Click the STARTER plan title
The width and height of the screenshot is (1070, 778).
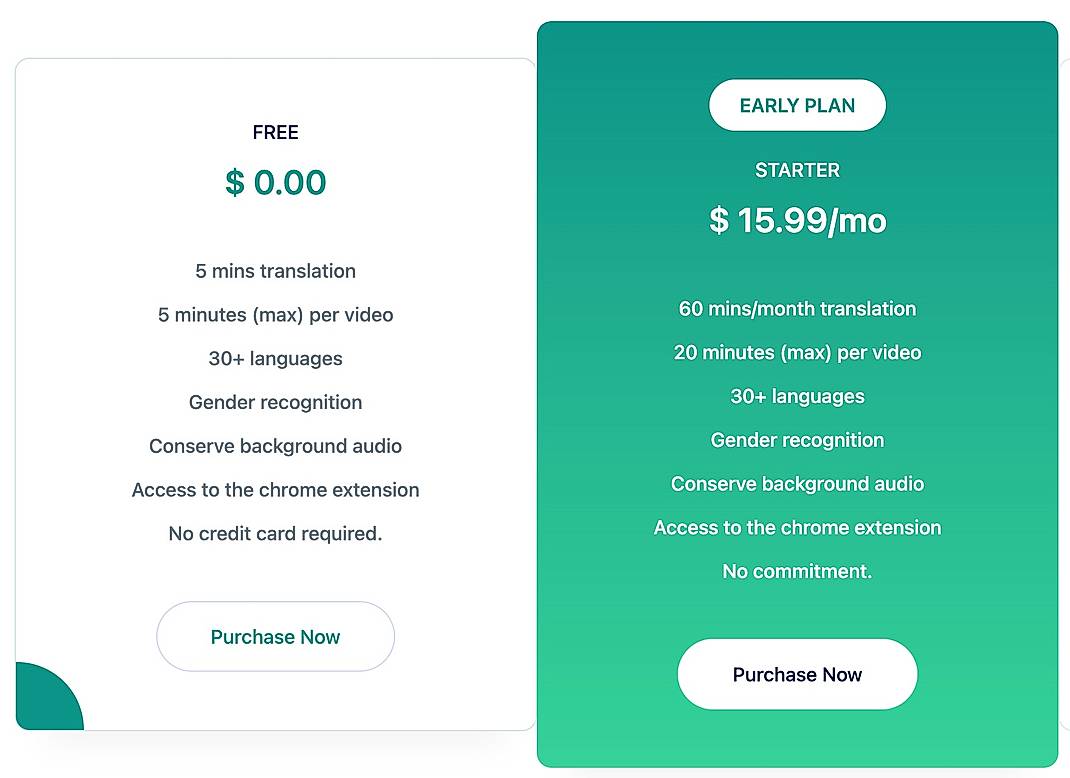pos(797,170)
